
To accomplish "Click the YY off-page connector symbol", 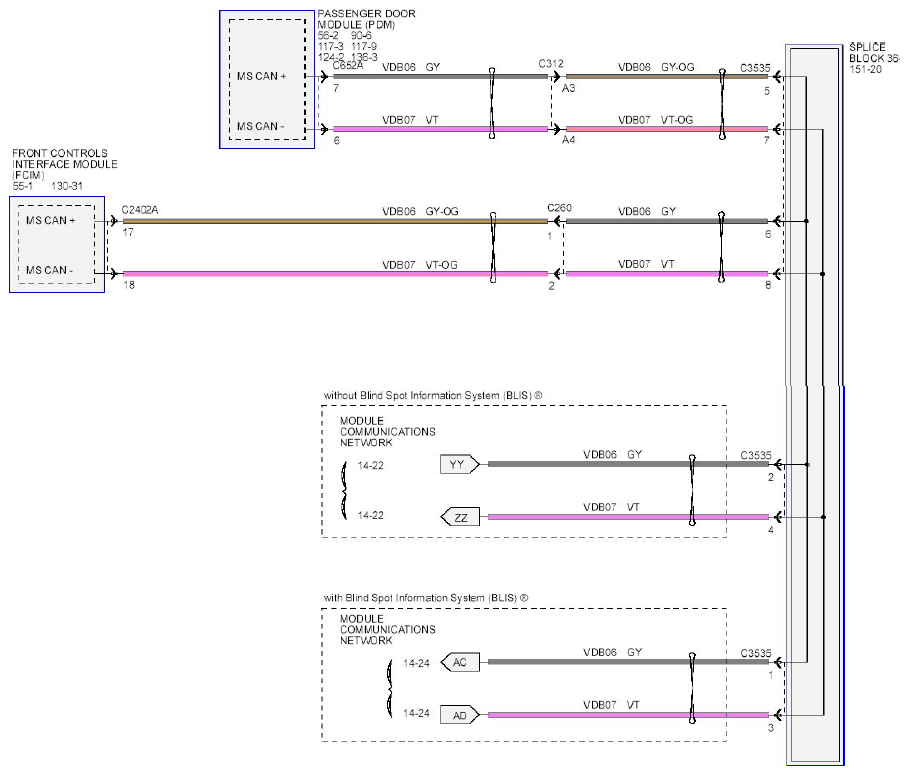I will pyautogui.click(x=460, y=465).
